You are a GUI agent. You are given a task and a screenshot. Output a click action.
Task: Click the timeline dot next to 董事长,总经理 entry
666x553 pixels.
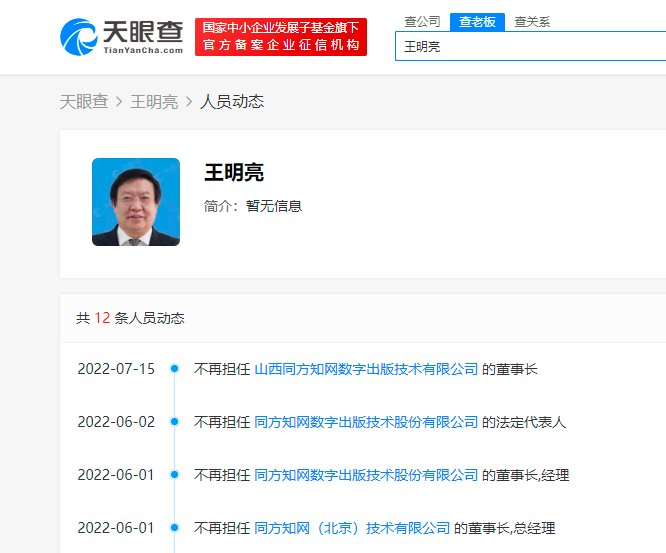[174, 528]
